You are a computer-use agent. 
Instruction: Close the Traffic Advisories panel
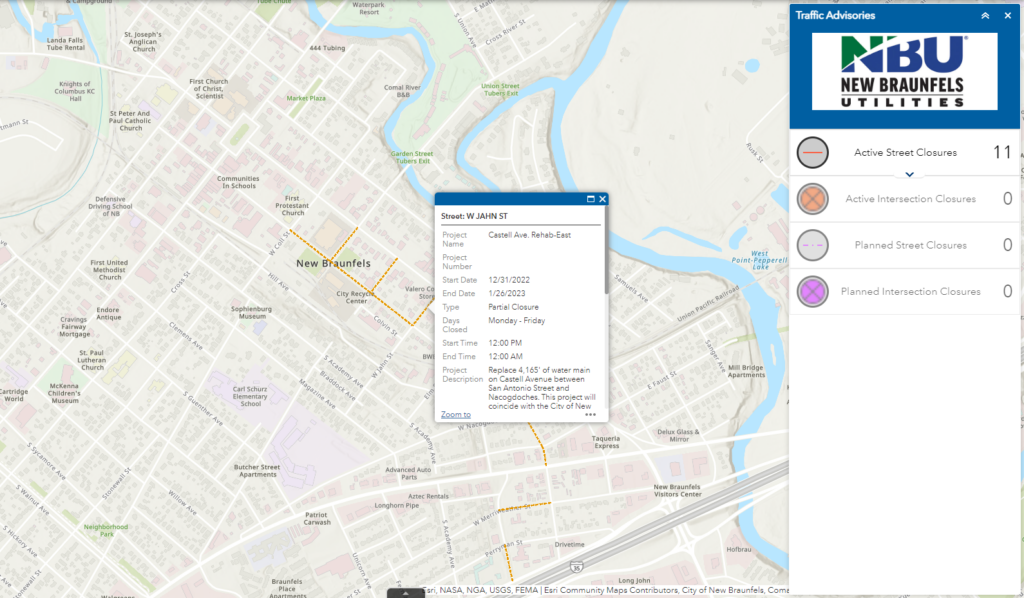pyautogui.click(x=1008, y=16)
